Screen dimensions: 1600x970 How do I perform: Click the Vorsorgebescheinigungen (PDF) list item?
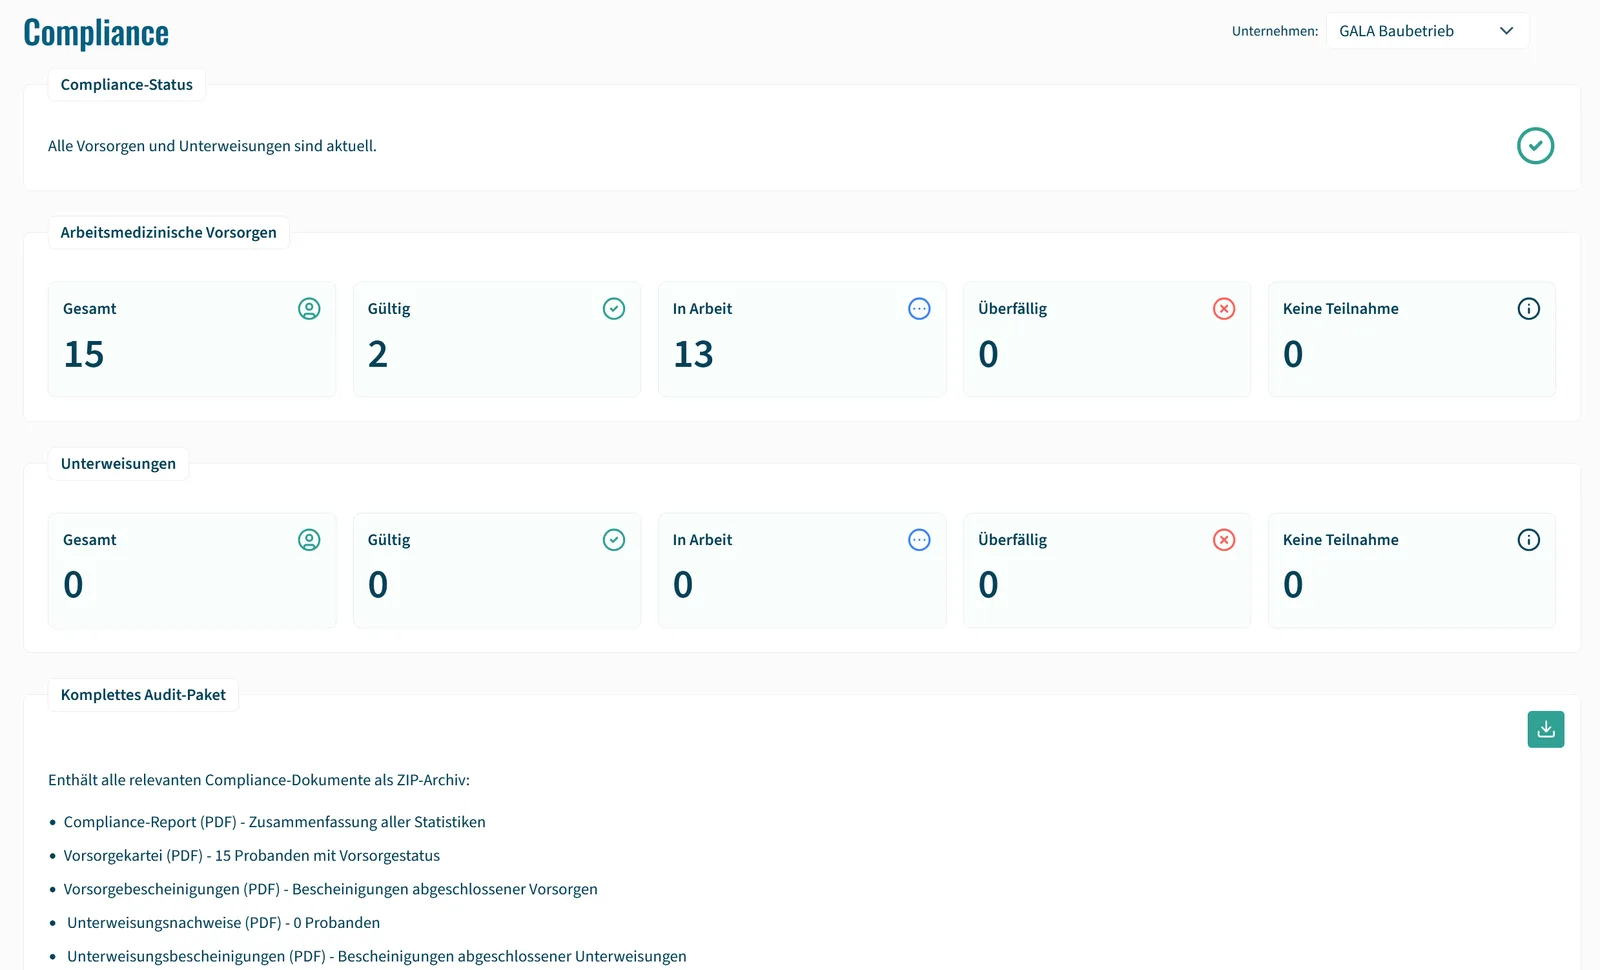coord(331,889)
